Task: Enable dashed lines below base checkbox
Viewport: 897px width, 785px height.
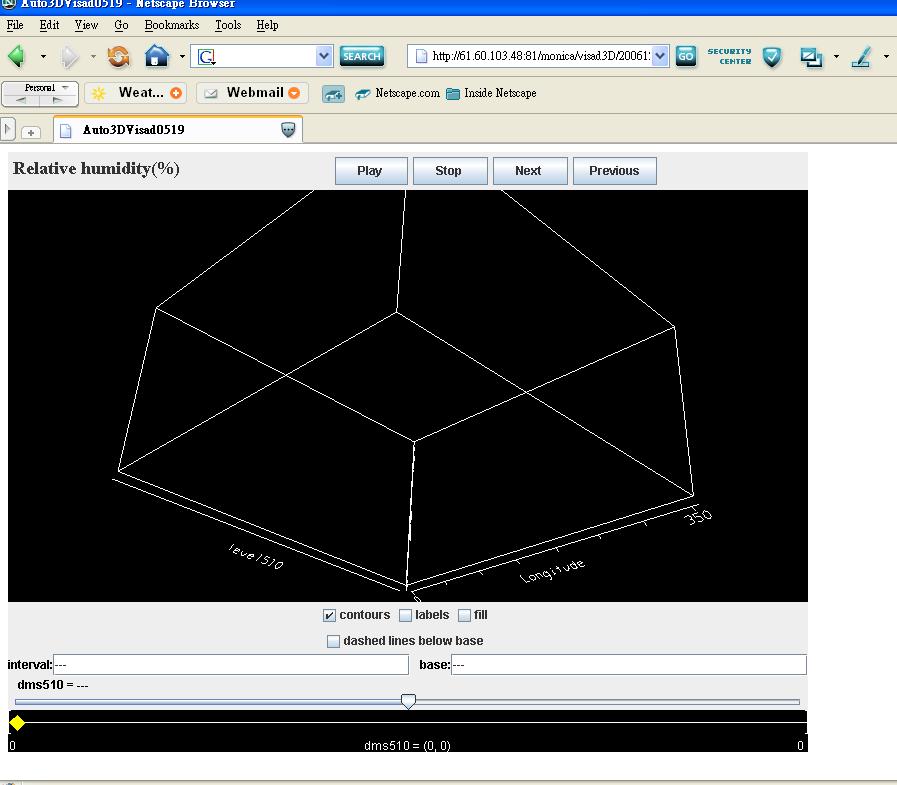Action: (334, 642)
